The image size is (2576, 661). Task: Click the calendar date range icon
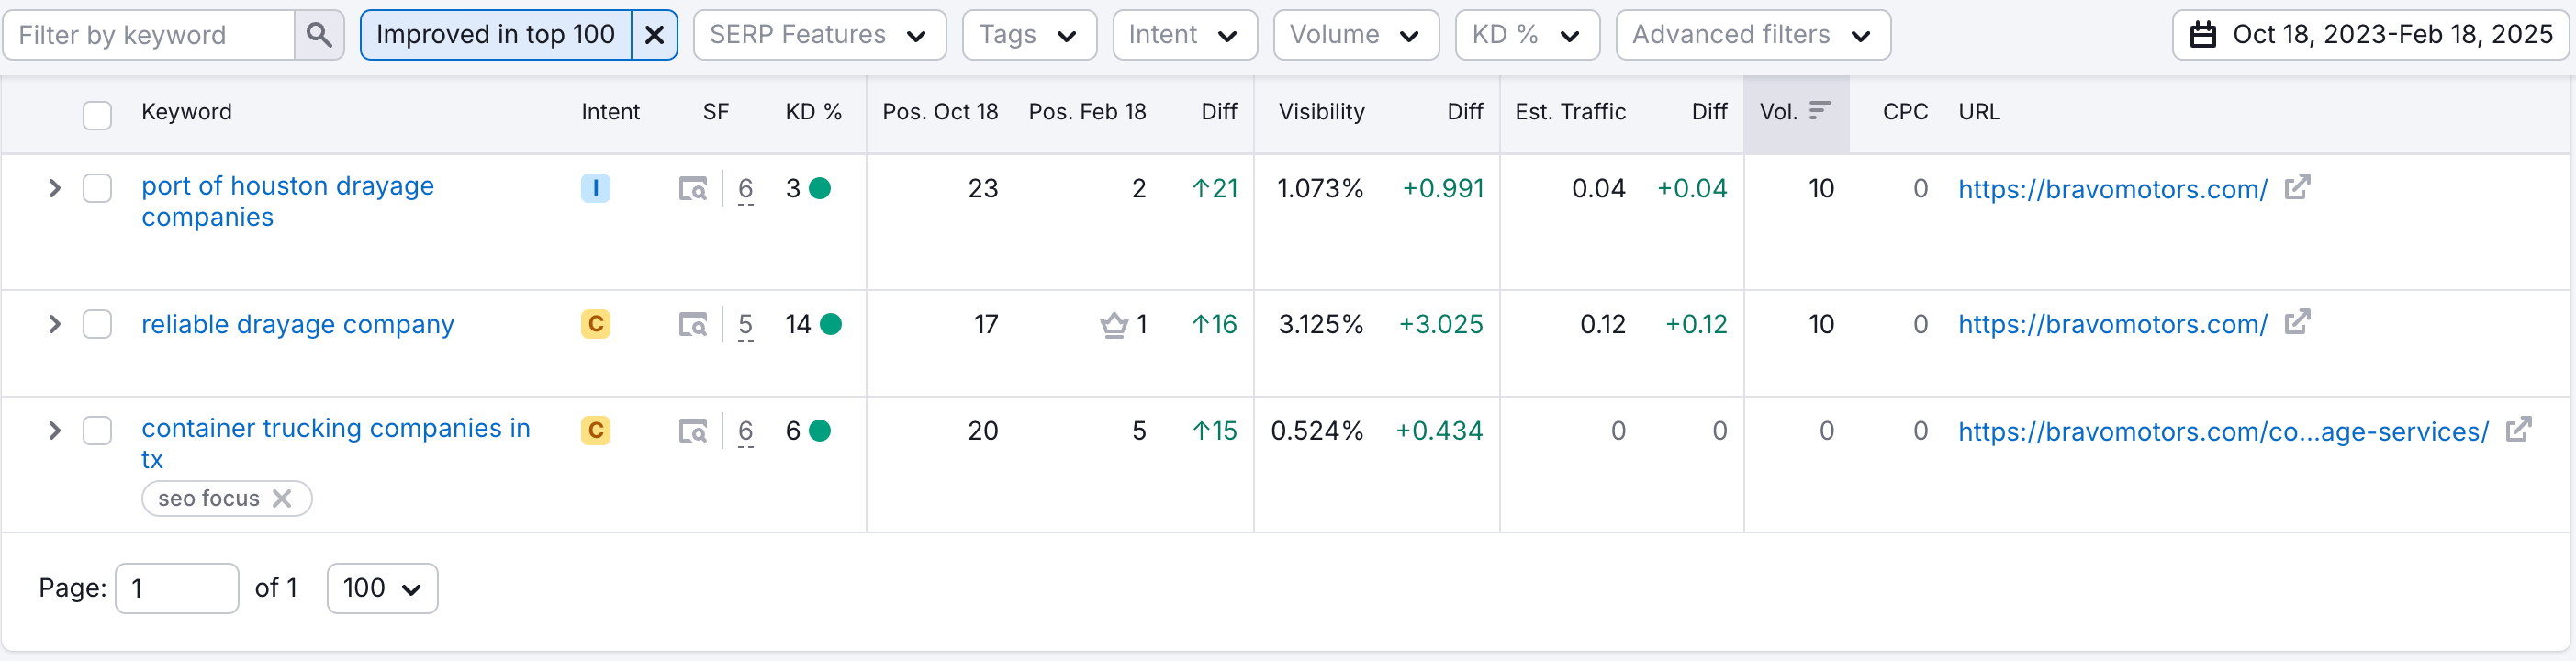click(2203, 35)
